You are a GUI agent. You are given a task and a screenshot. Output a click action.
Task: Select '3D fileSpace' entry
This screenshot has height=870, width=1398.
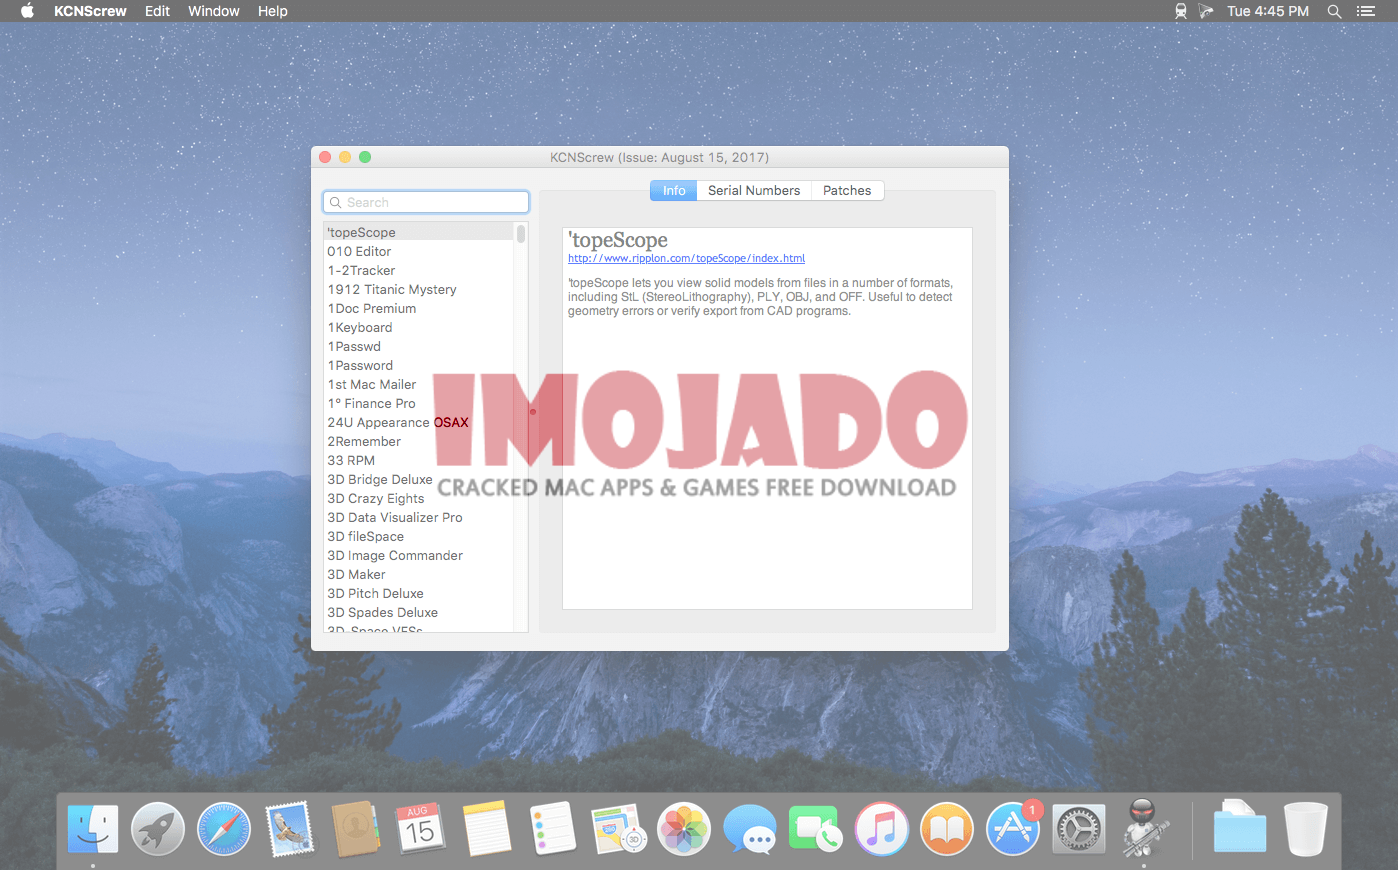click(x=418, y=536)
